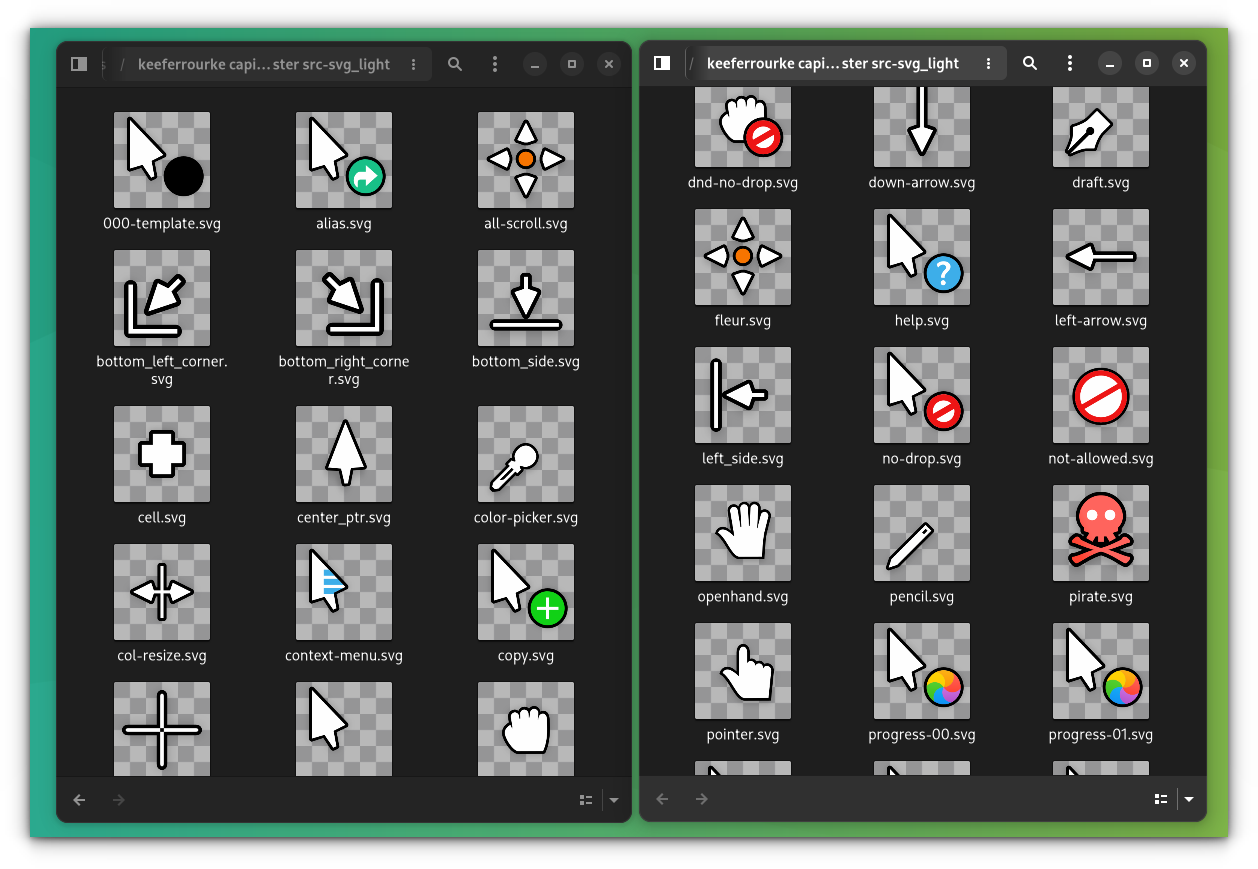Expand view options arrow in left window
The image size is (1258, 869).
point(614,800)
